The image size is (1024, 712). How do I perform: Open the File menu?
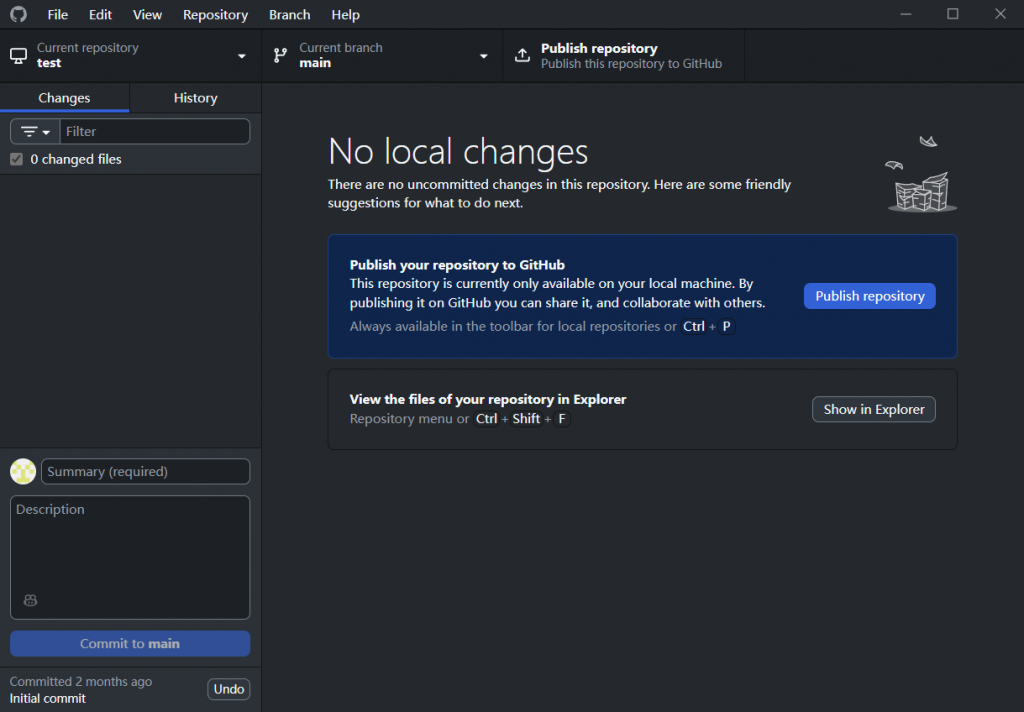tap(57, 14)
